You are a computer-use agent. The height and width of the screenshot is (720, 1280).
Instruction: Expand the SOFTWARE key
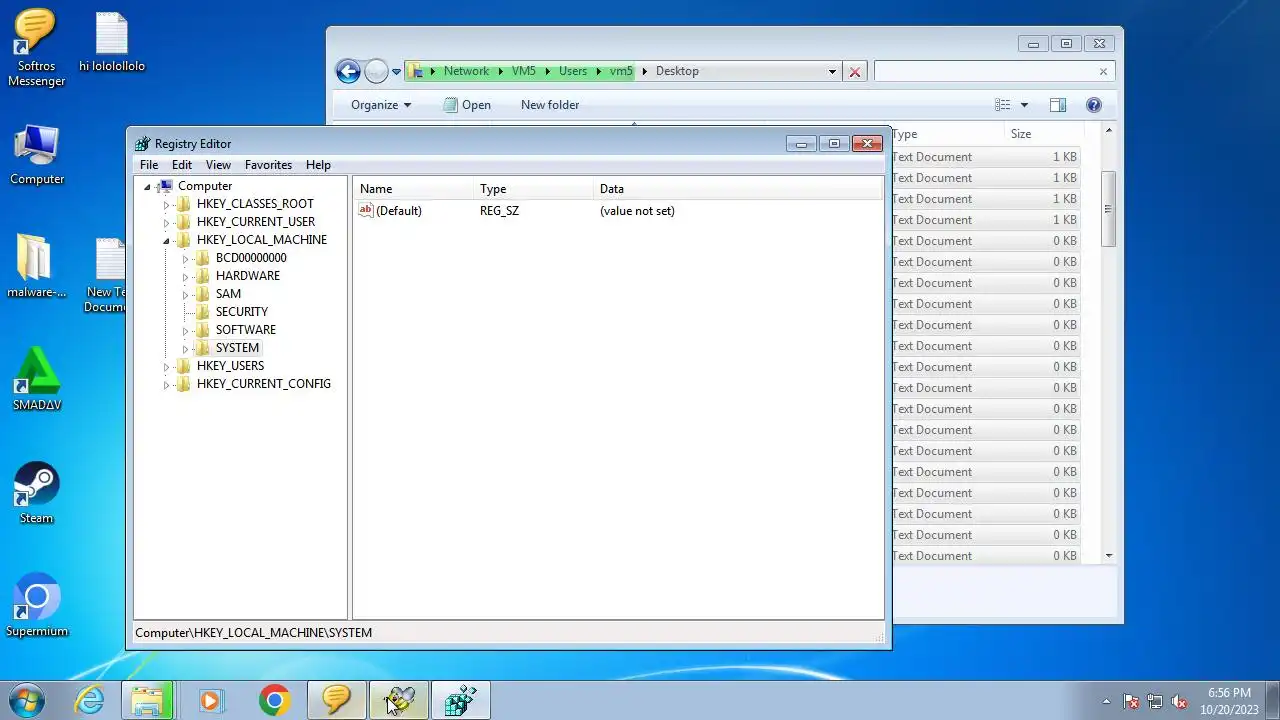[x=185, y=330]
